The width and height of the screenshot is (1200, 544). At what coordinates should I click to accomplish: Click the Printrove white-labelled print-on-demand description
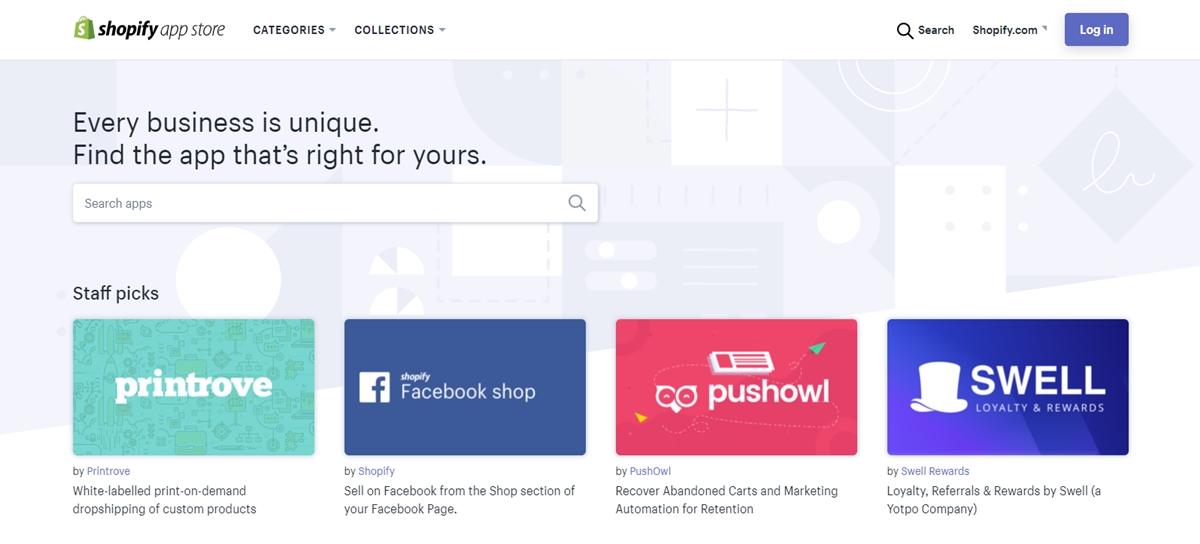point(164,500)
